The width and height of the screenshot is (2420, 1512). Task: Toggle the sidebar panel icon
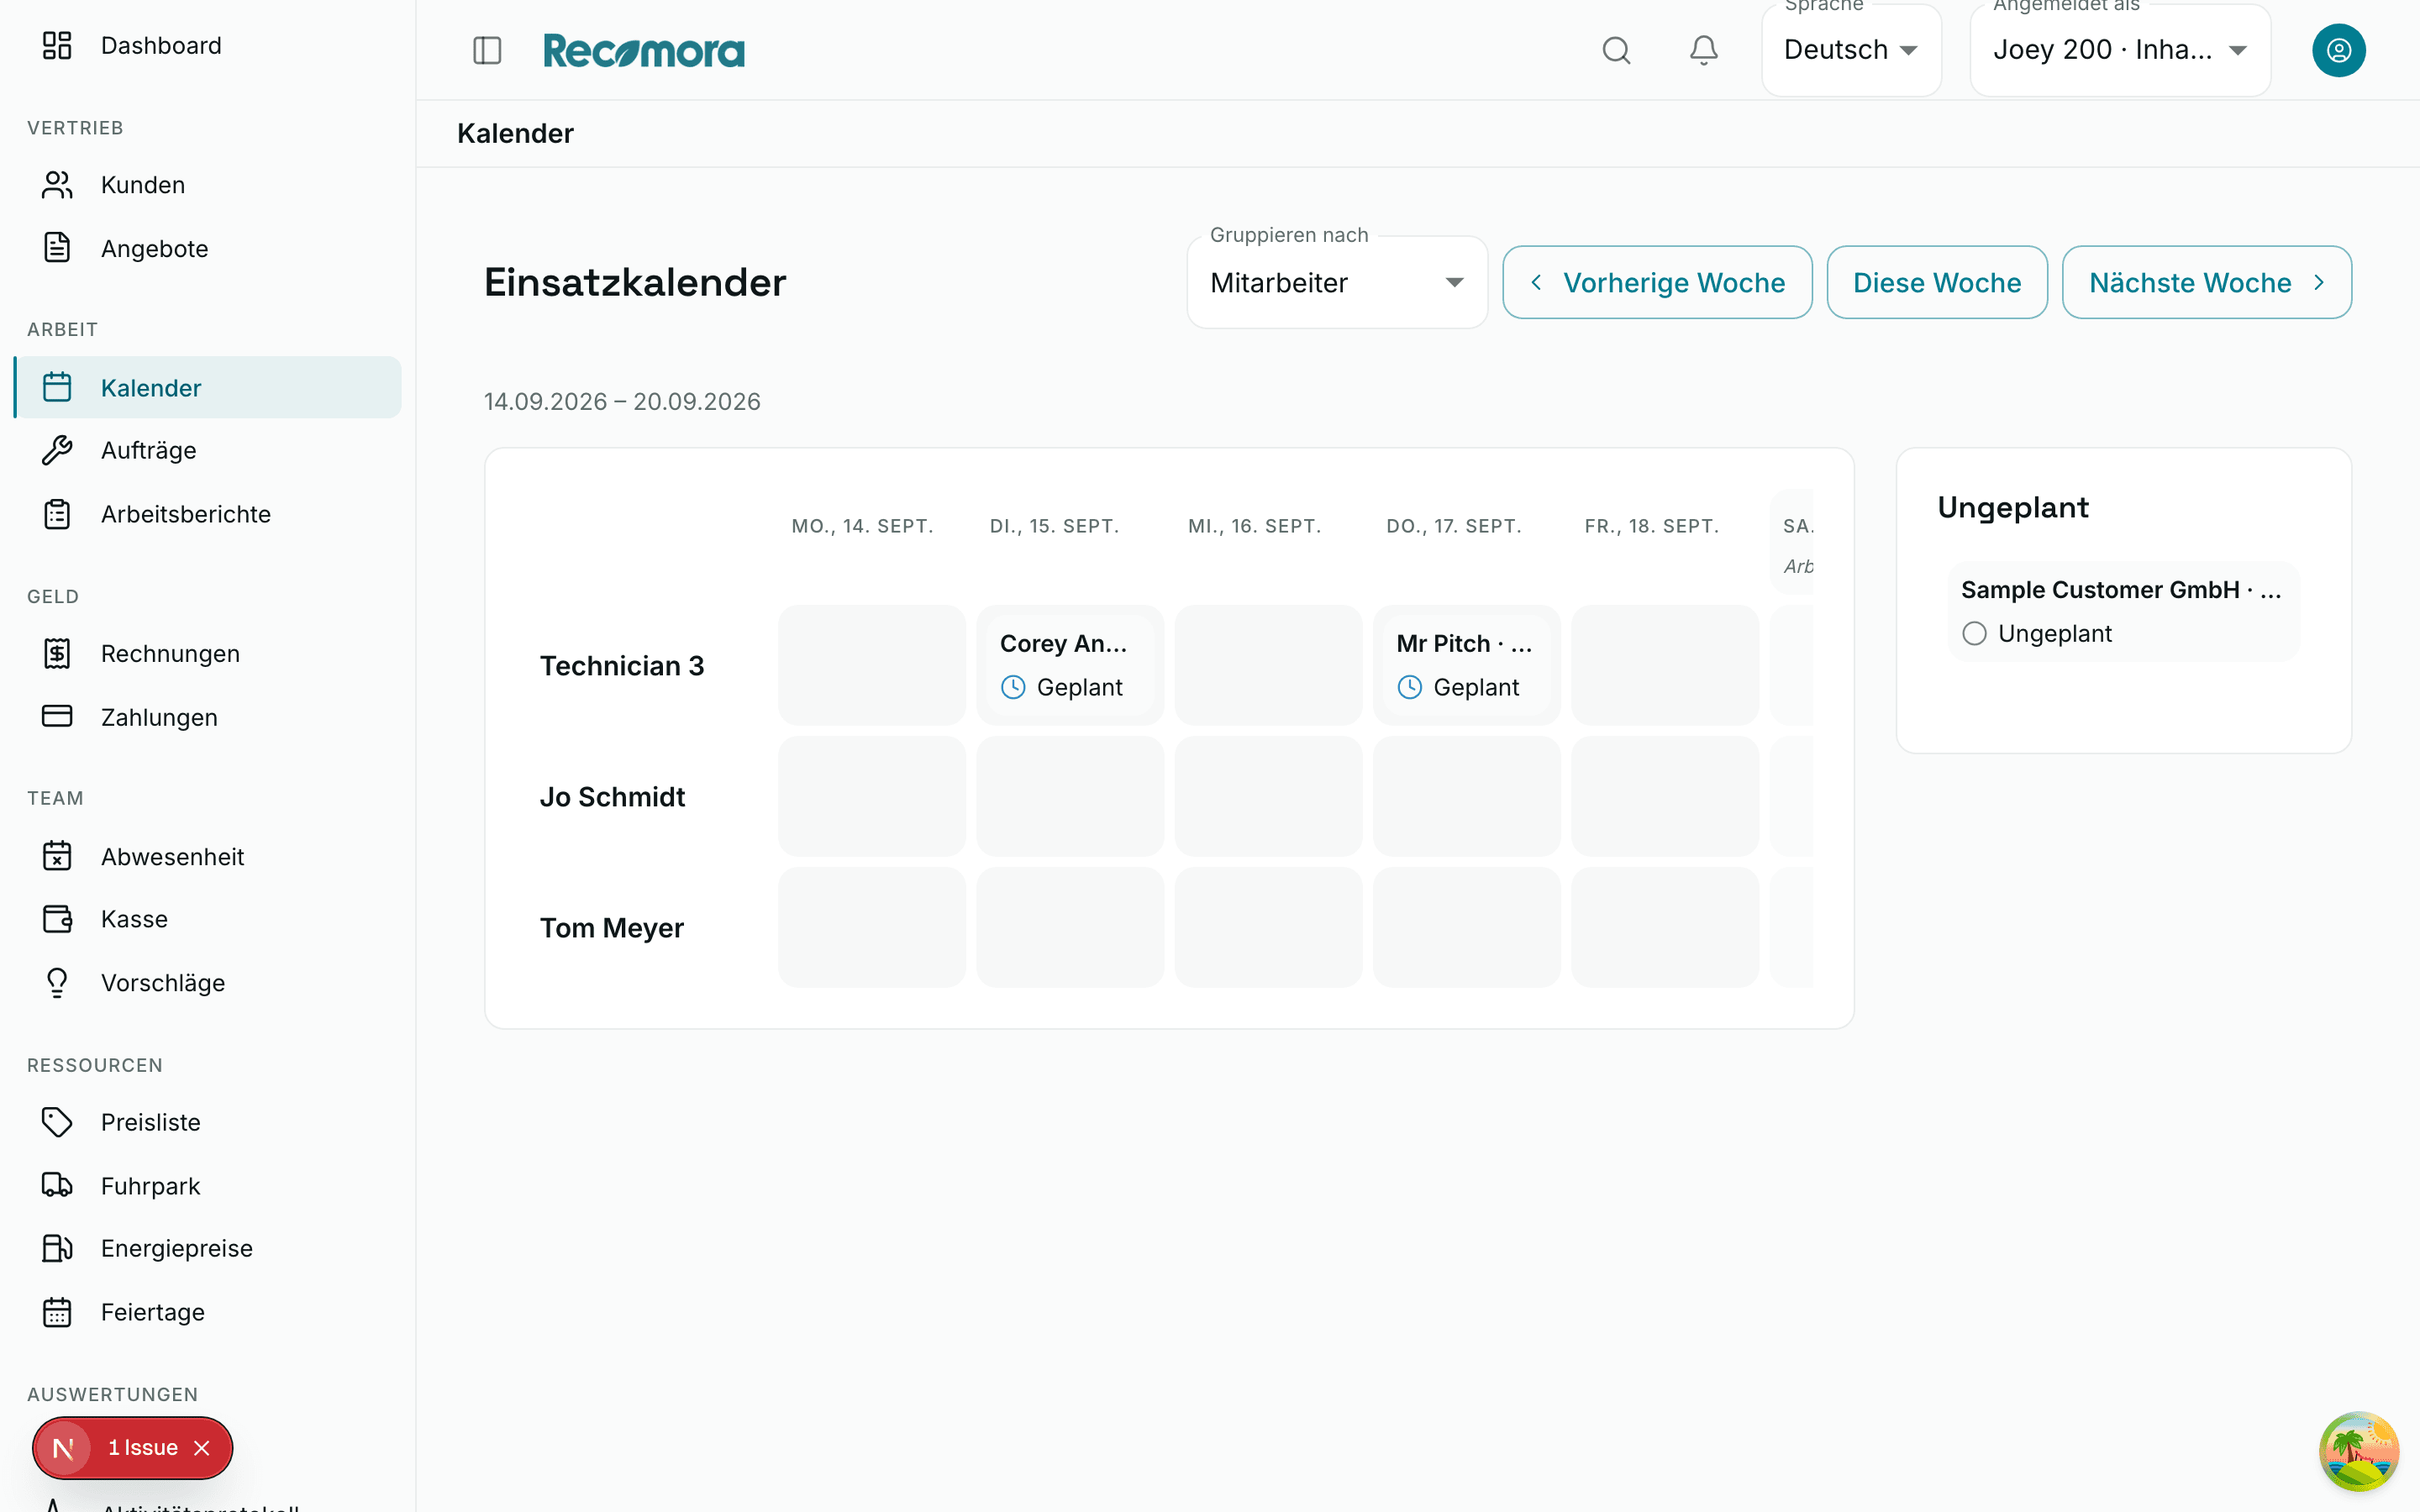(487, 50)
